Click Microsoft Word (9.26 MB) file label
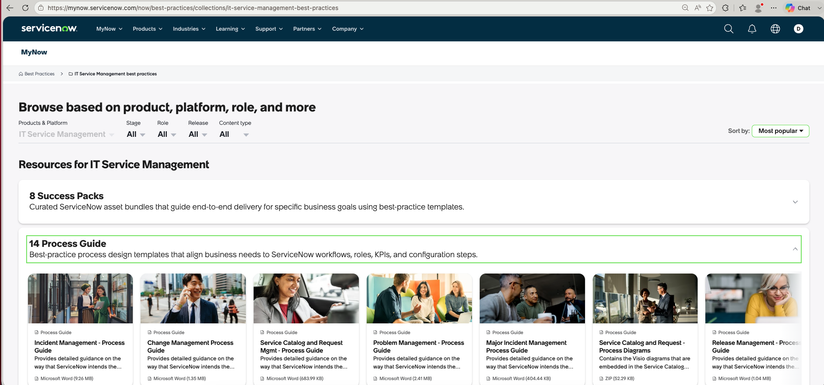Image resolution: width=824 pixels, height=385 pixels. tap(67, 378)
